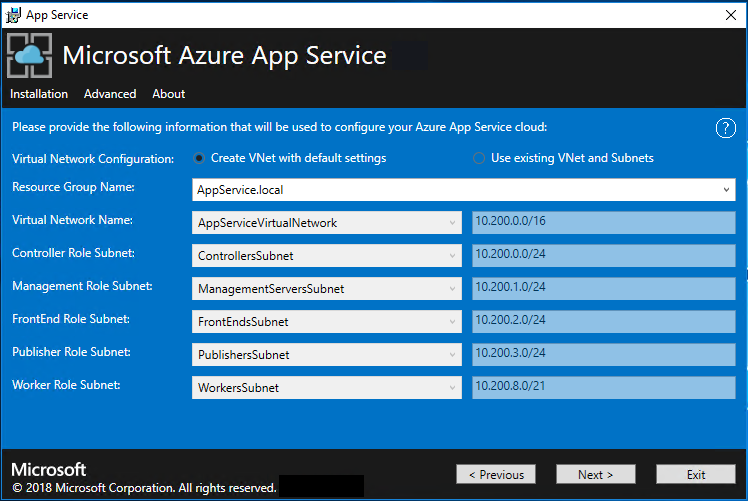The height and width of the screenshot is (501, 748).
Task: Click the App Service title bar icon
Action: coord(13,15)
